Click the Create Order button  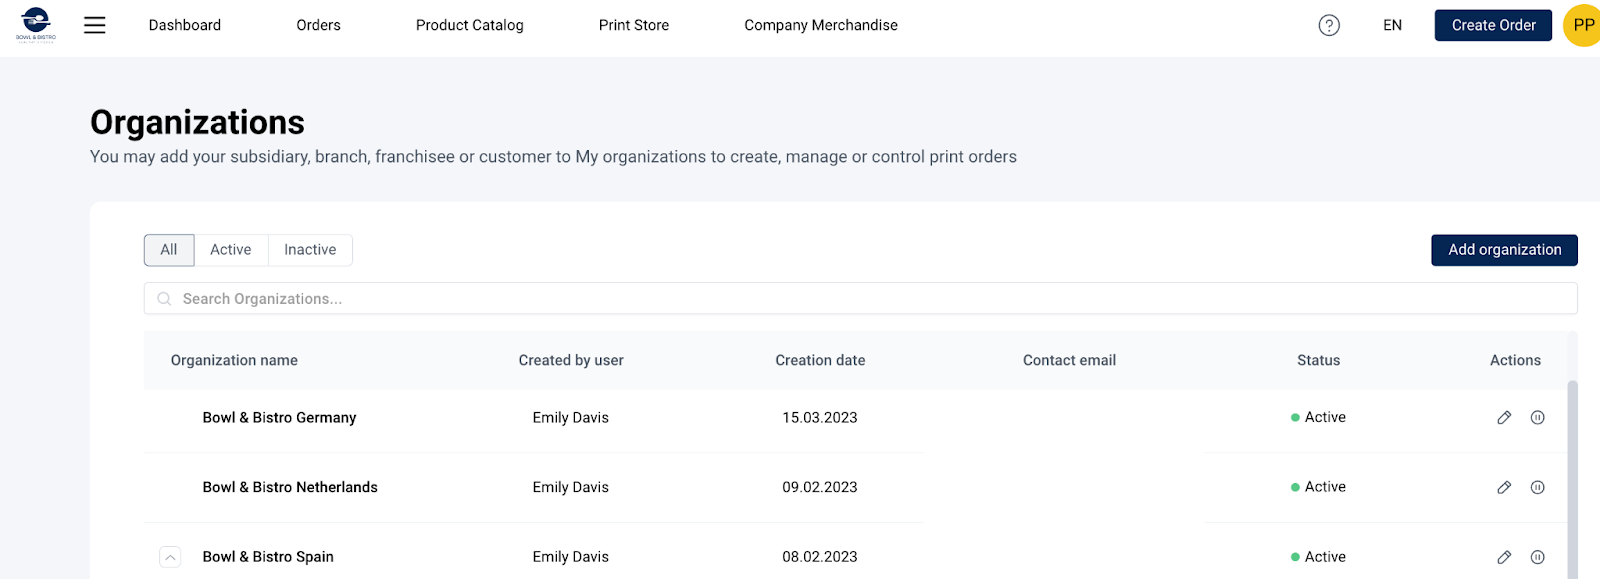pos(1493,25)
